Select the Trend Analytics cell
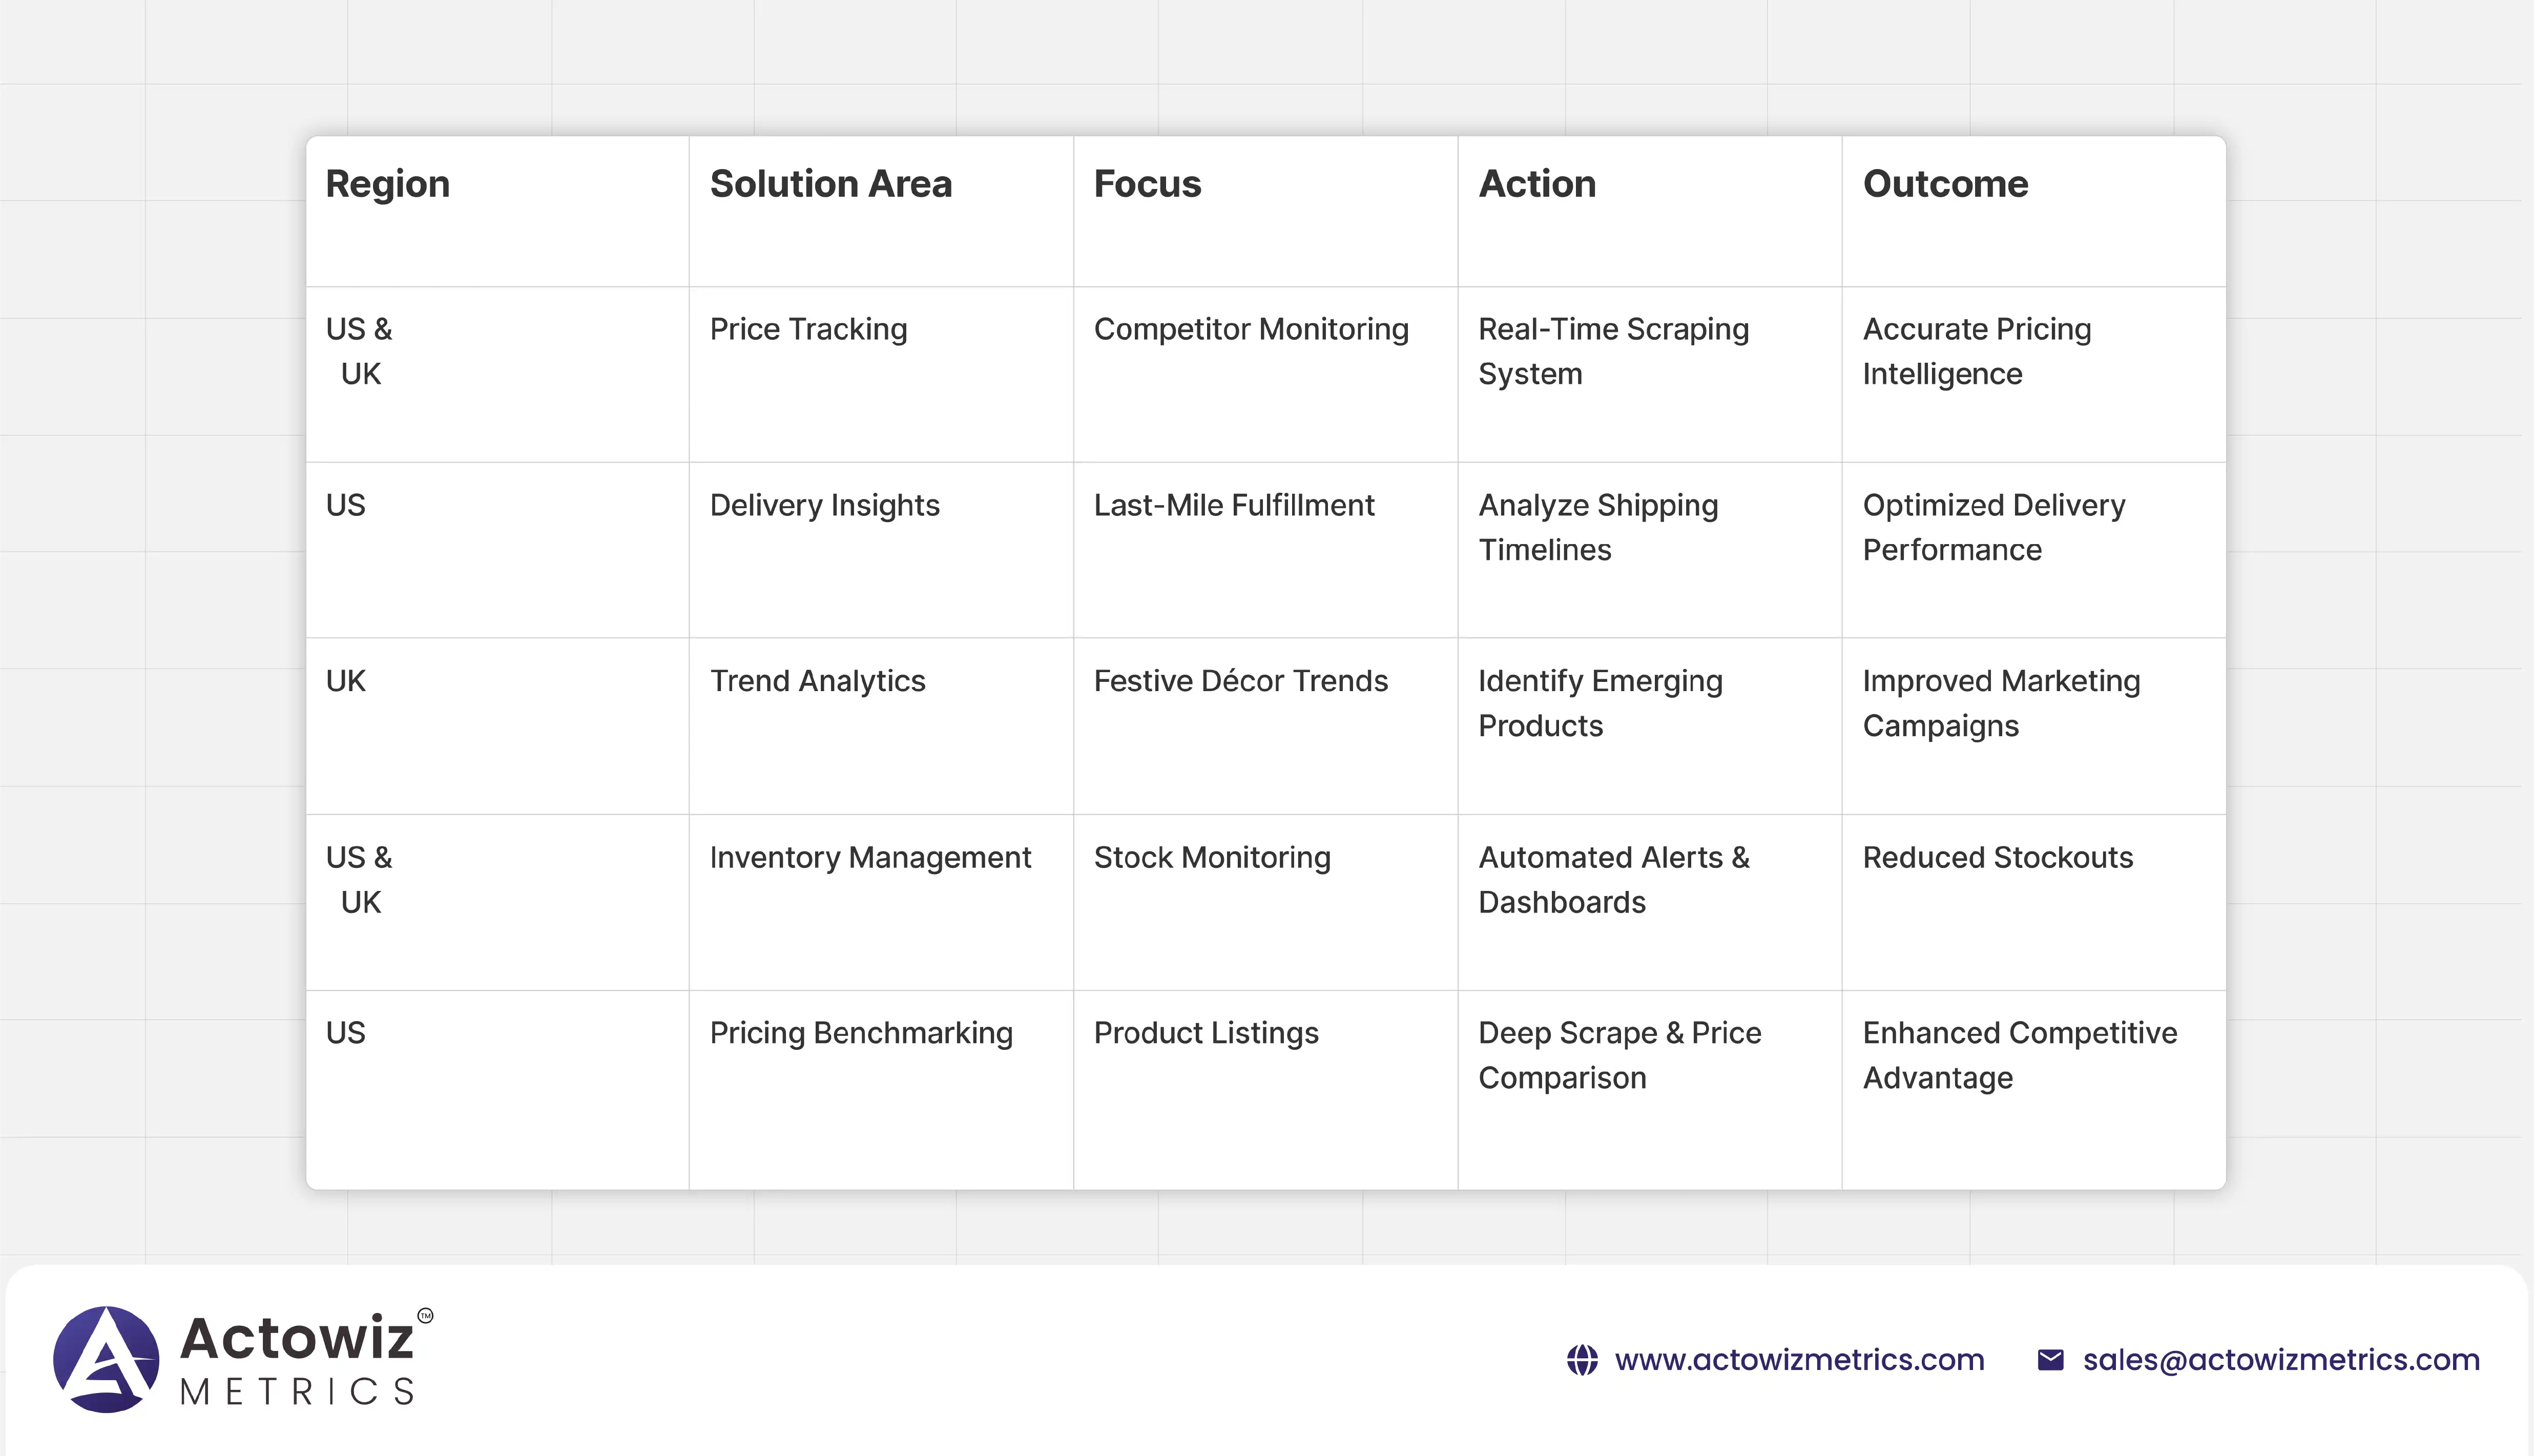The width and height of the screenshot is (2534, 1456). (817, 681)
